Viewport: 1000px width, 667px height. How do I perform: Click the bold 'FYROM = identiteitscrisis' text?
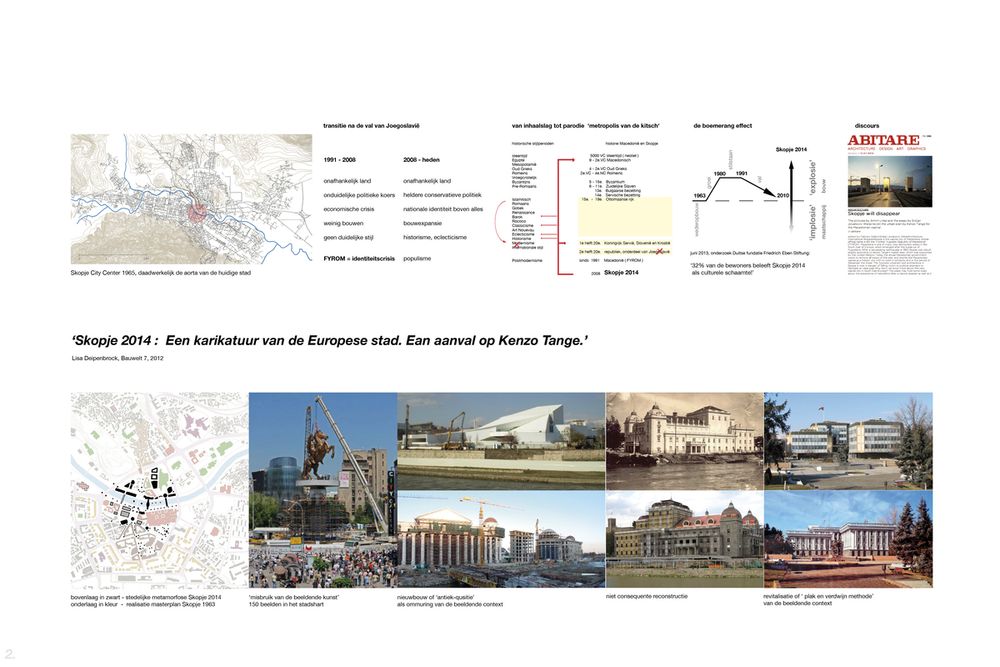coord(359,259)
